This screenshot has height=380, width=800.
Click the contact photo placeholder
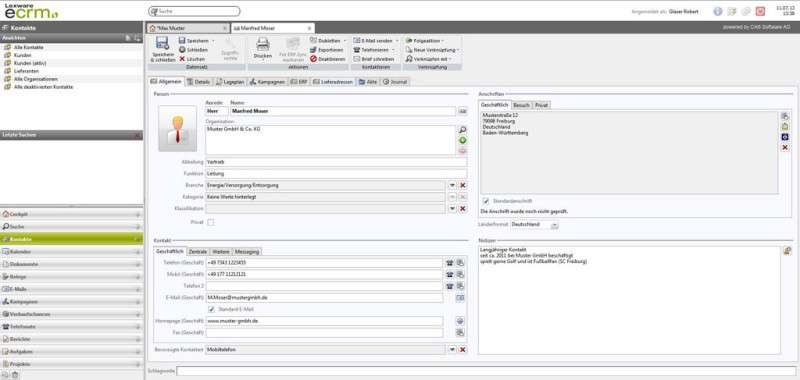[x=178, y=129]
